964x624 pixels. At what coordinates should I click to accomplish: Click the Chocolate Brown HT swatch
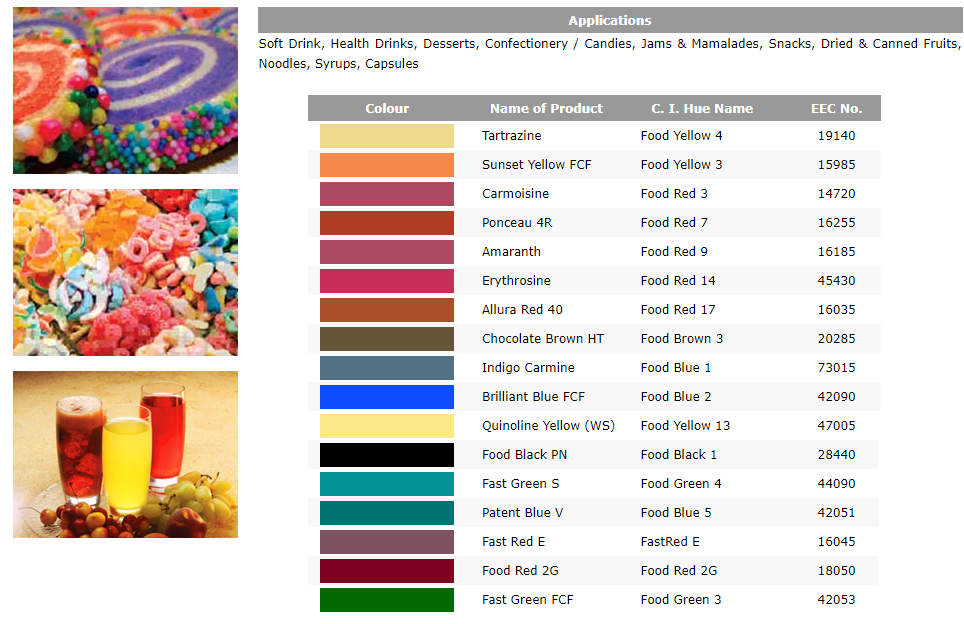387,339
